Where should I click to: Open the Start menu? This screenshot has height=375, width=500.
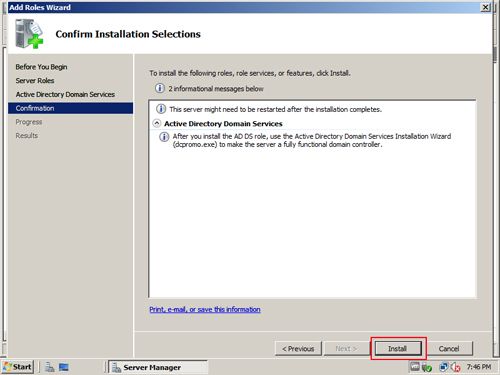point(17,367)
